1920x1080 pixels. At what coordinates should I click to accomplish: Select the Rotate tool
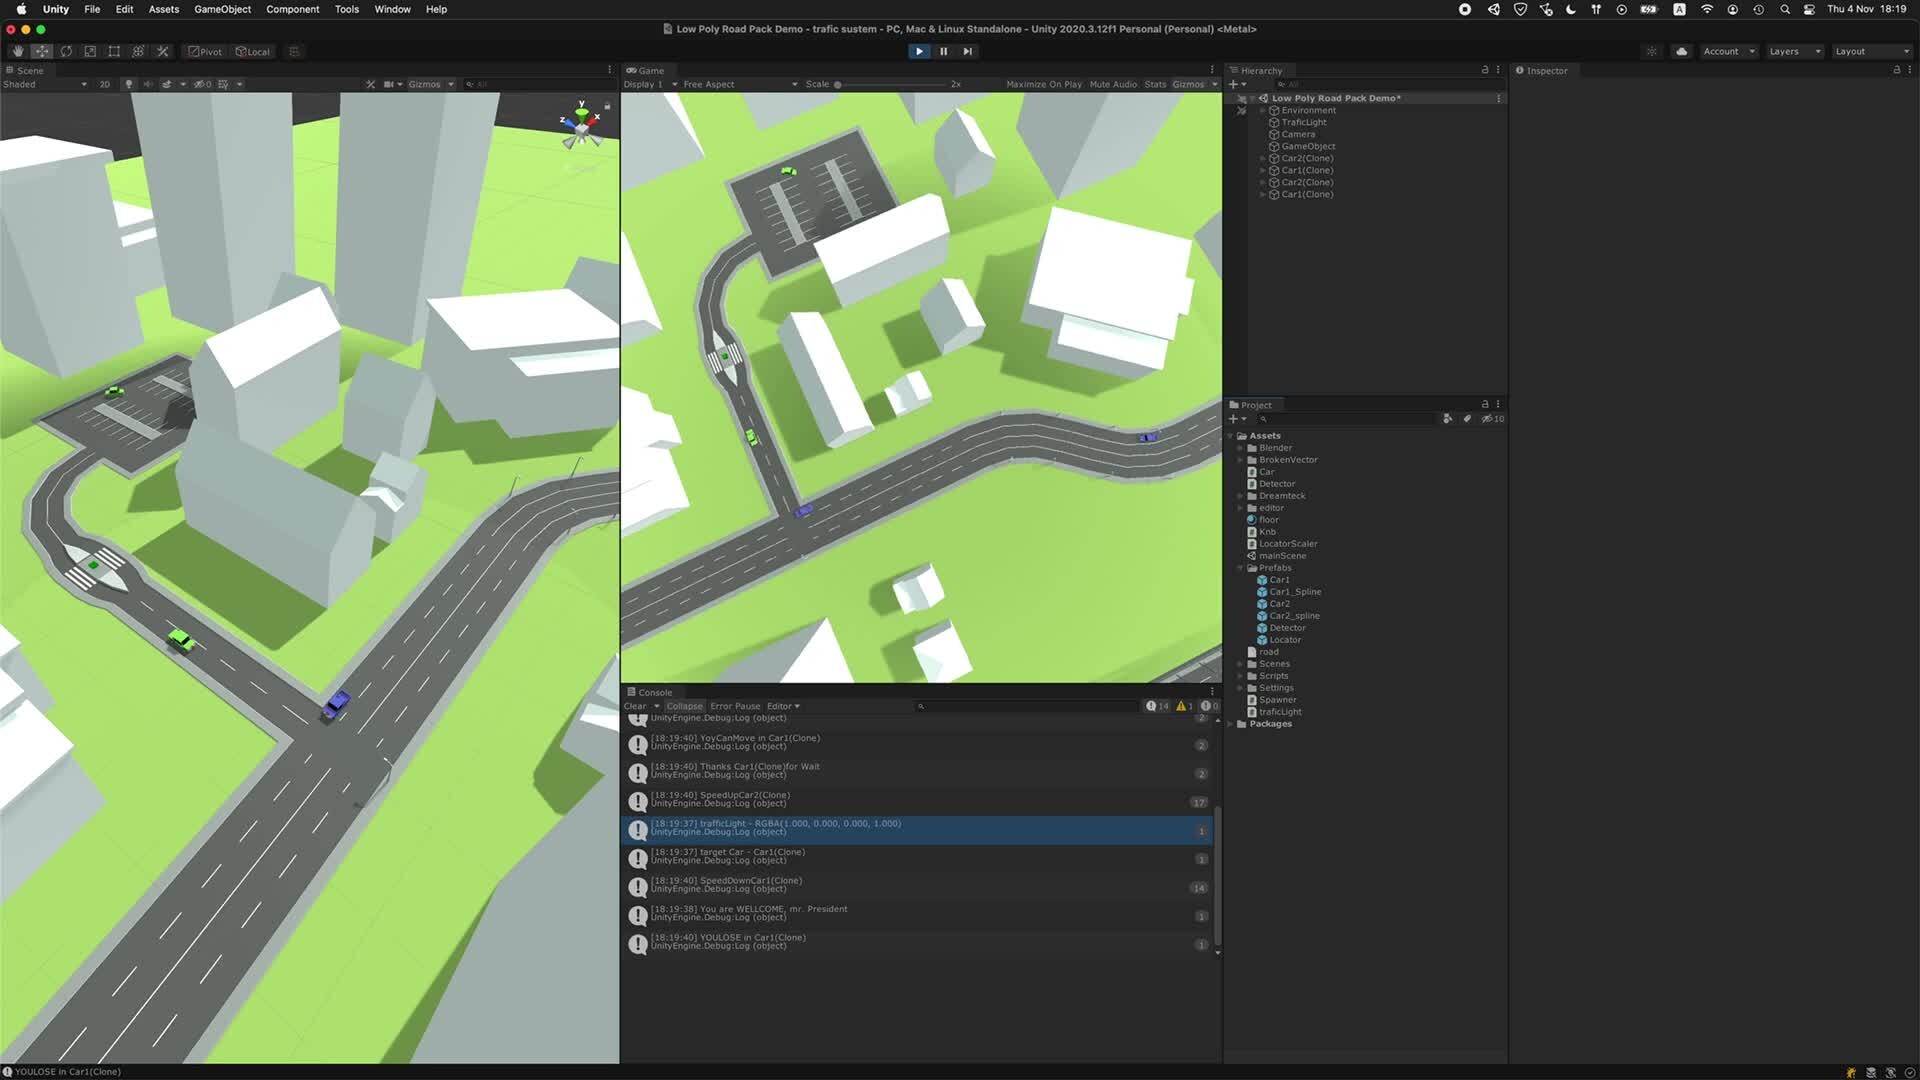[x=66, y=50]
